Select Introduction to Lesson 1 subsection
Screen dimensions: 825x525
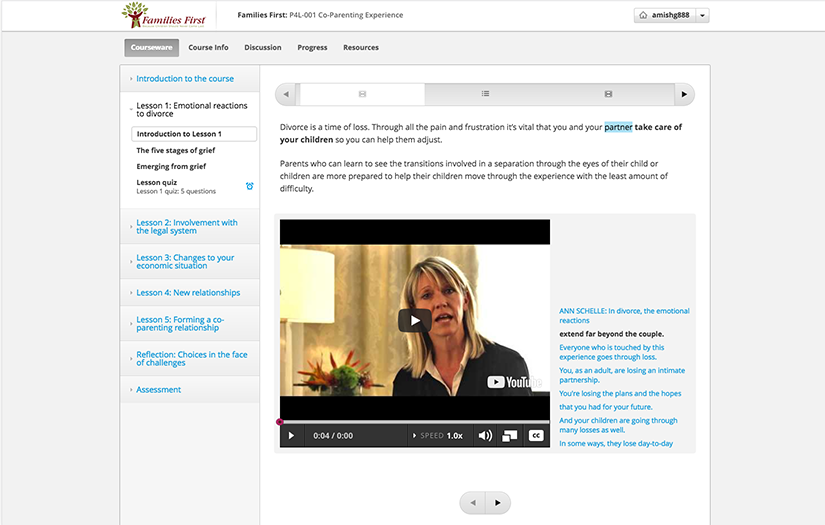click(x=194, y=134)
